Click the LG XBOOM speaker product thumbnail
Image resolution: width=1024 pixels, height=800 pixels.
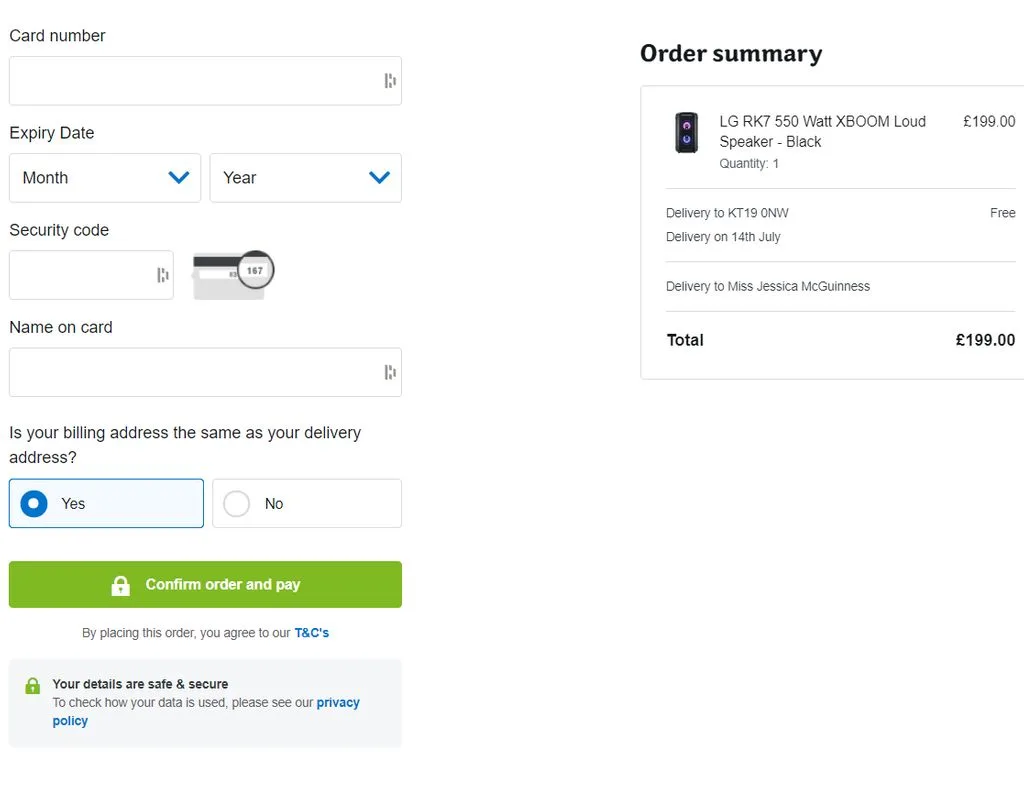(x=686, y=132)
